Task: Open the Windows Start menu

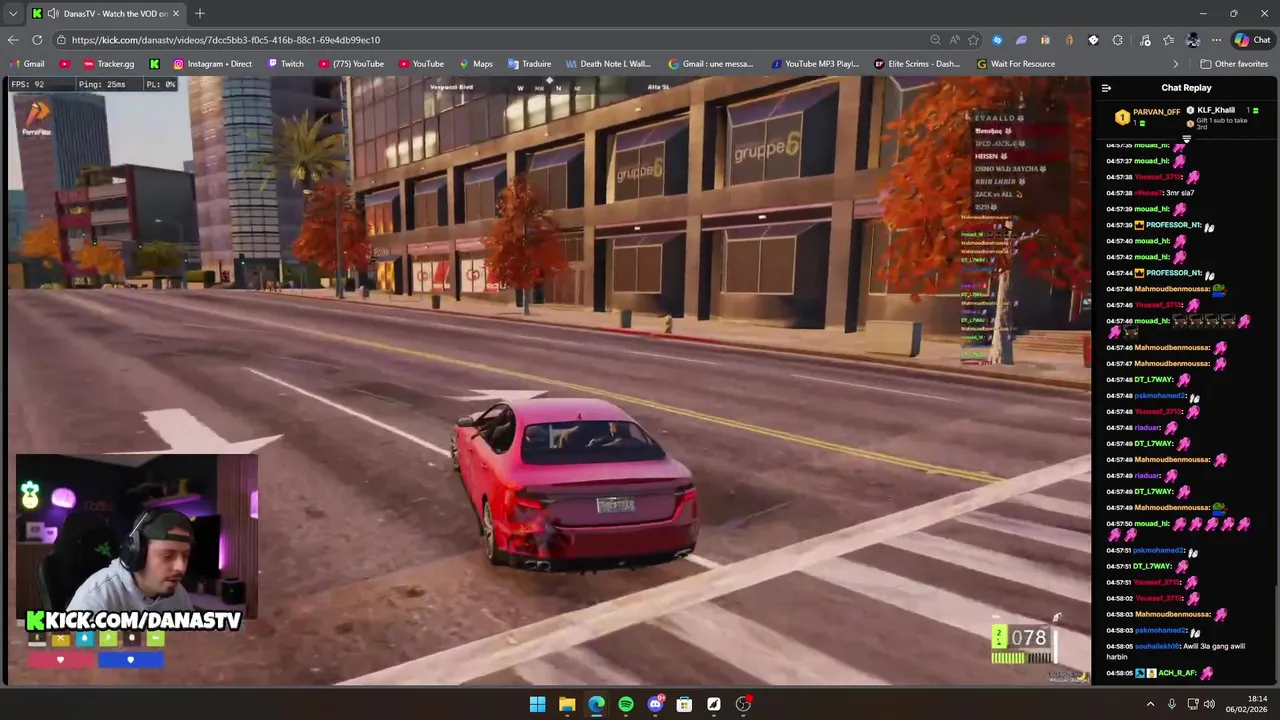Action: tap(537, 704)
